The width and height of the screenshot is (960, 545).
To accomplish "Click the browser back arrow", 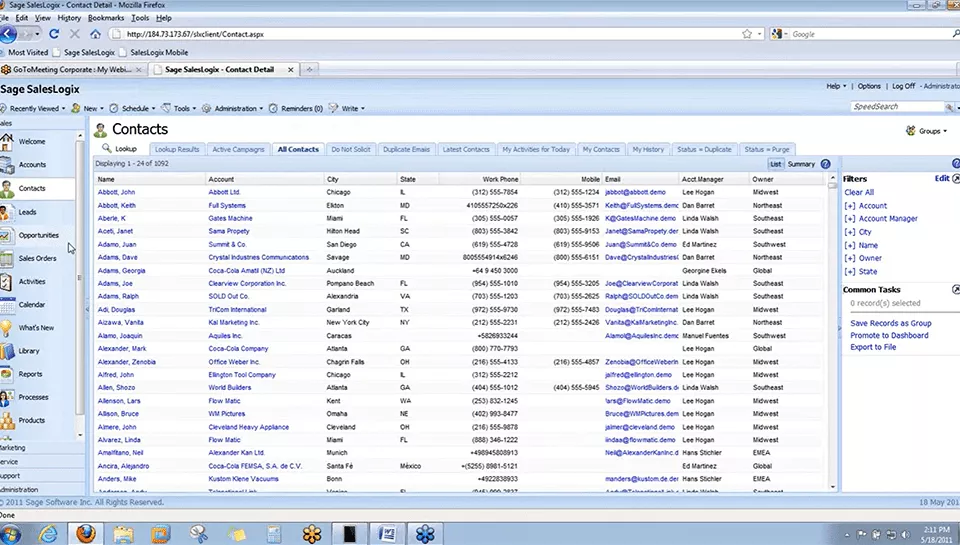I will tap(8, 34).
